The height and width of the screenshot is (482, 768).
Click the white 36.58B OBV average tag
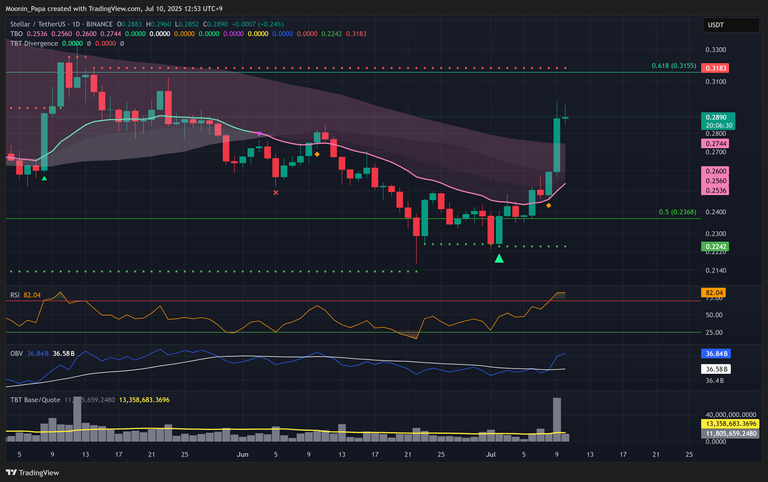[716, 369]
